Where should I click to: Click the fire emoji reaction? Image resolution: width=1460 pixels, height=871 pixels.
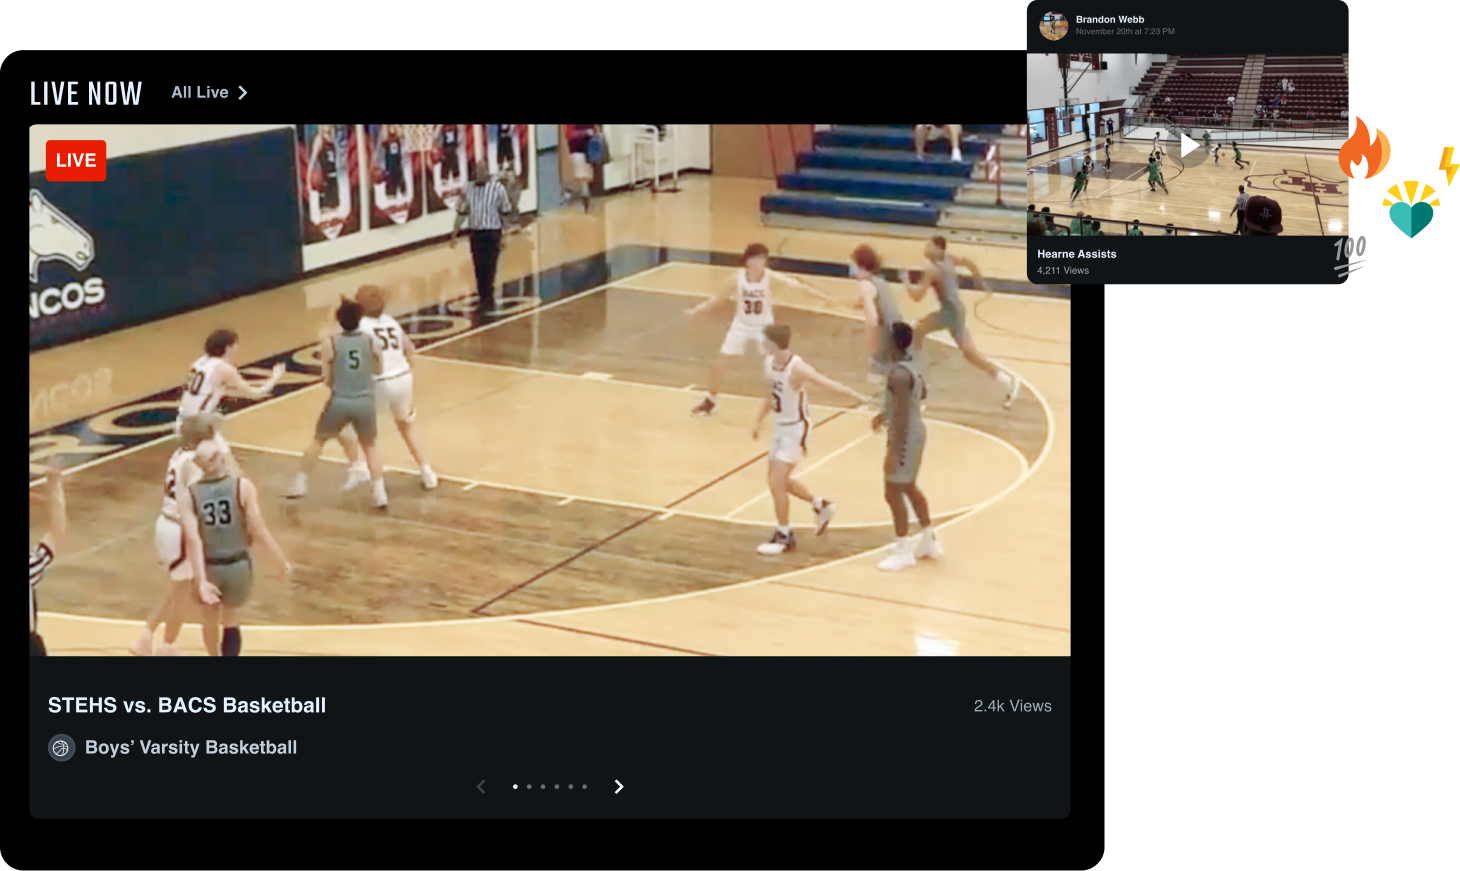coord(1364,149)
